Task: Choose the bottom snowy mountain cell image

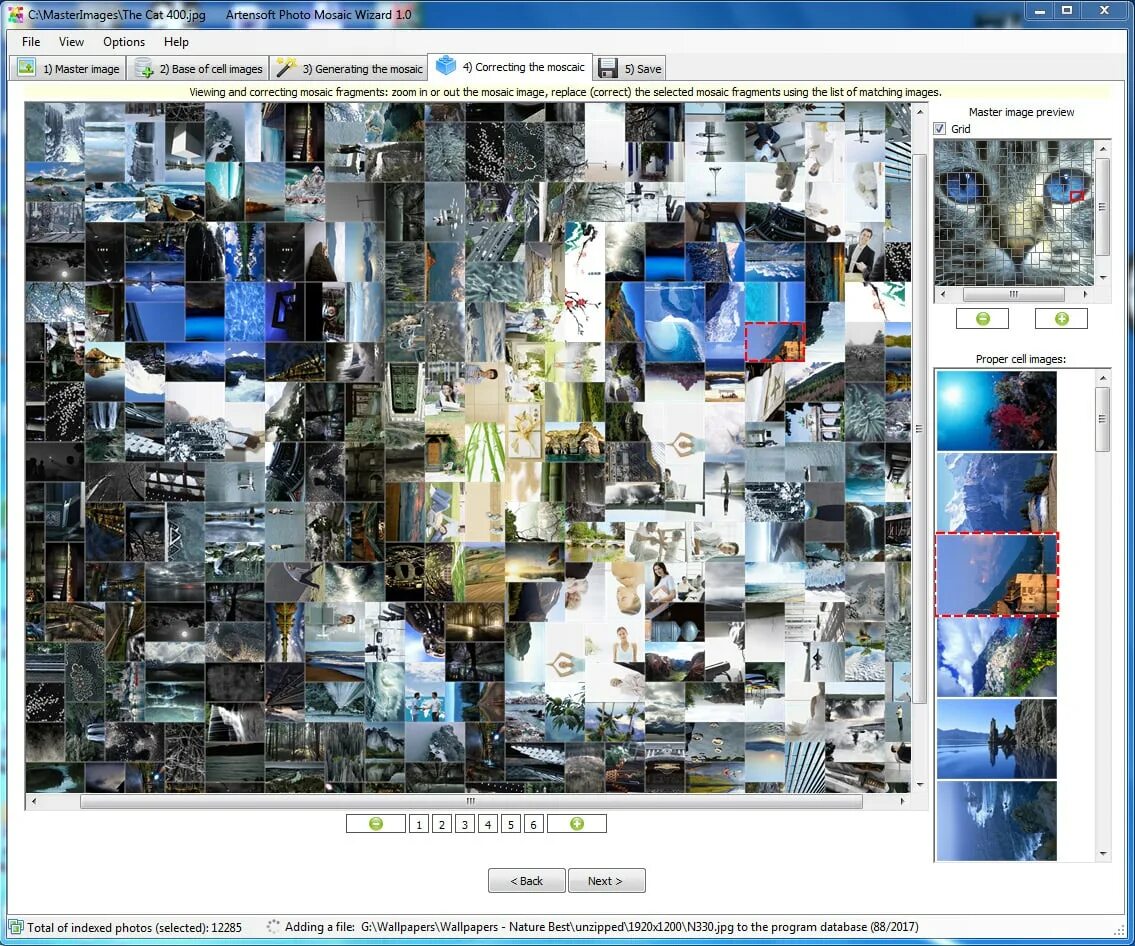Action: coord(996,820)
